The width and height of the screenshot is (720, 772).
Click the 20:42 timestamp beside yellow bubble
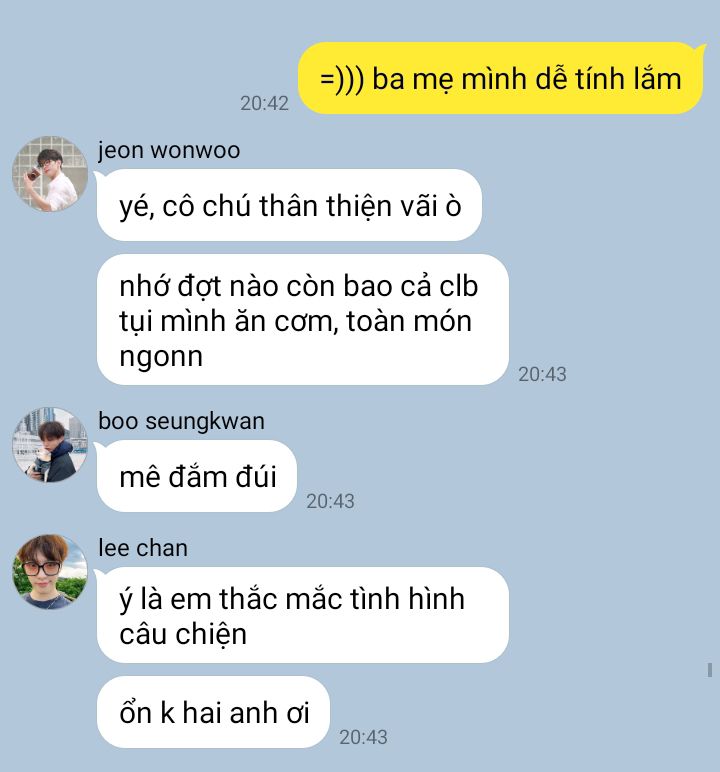(x=264, y=103)
